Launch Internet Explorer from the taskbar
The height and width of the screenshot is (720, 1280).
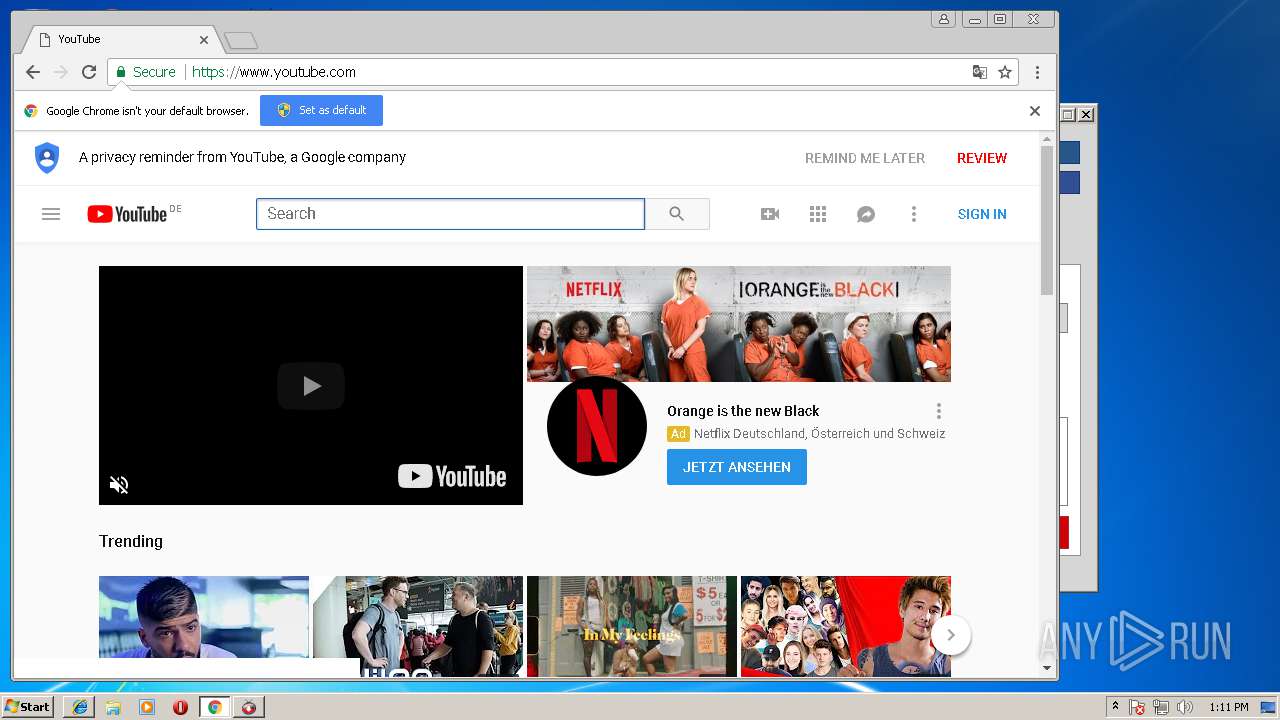80,707
